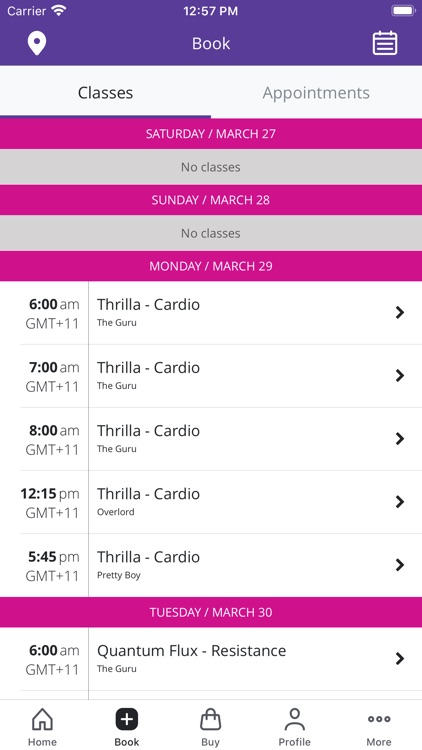Expand the 12:15 pm Overlord class chevron
The image size is (422, 750).
[x=400, y=502]
